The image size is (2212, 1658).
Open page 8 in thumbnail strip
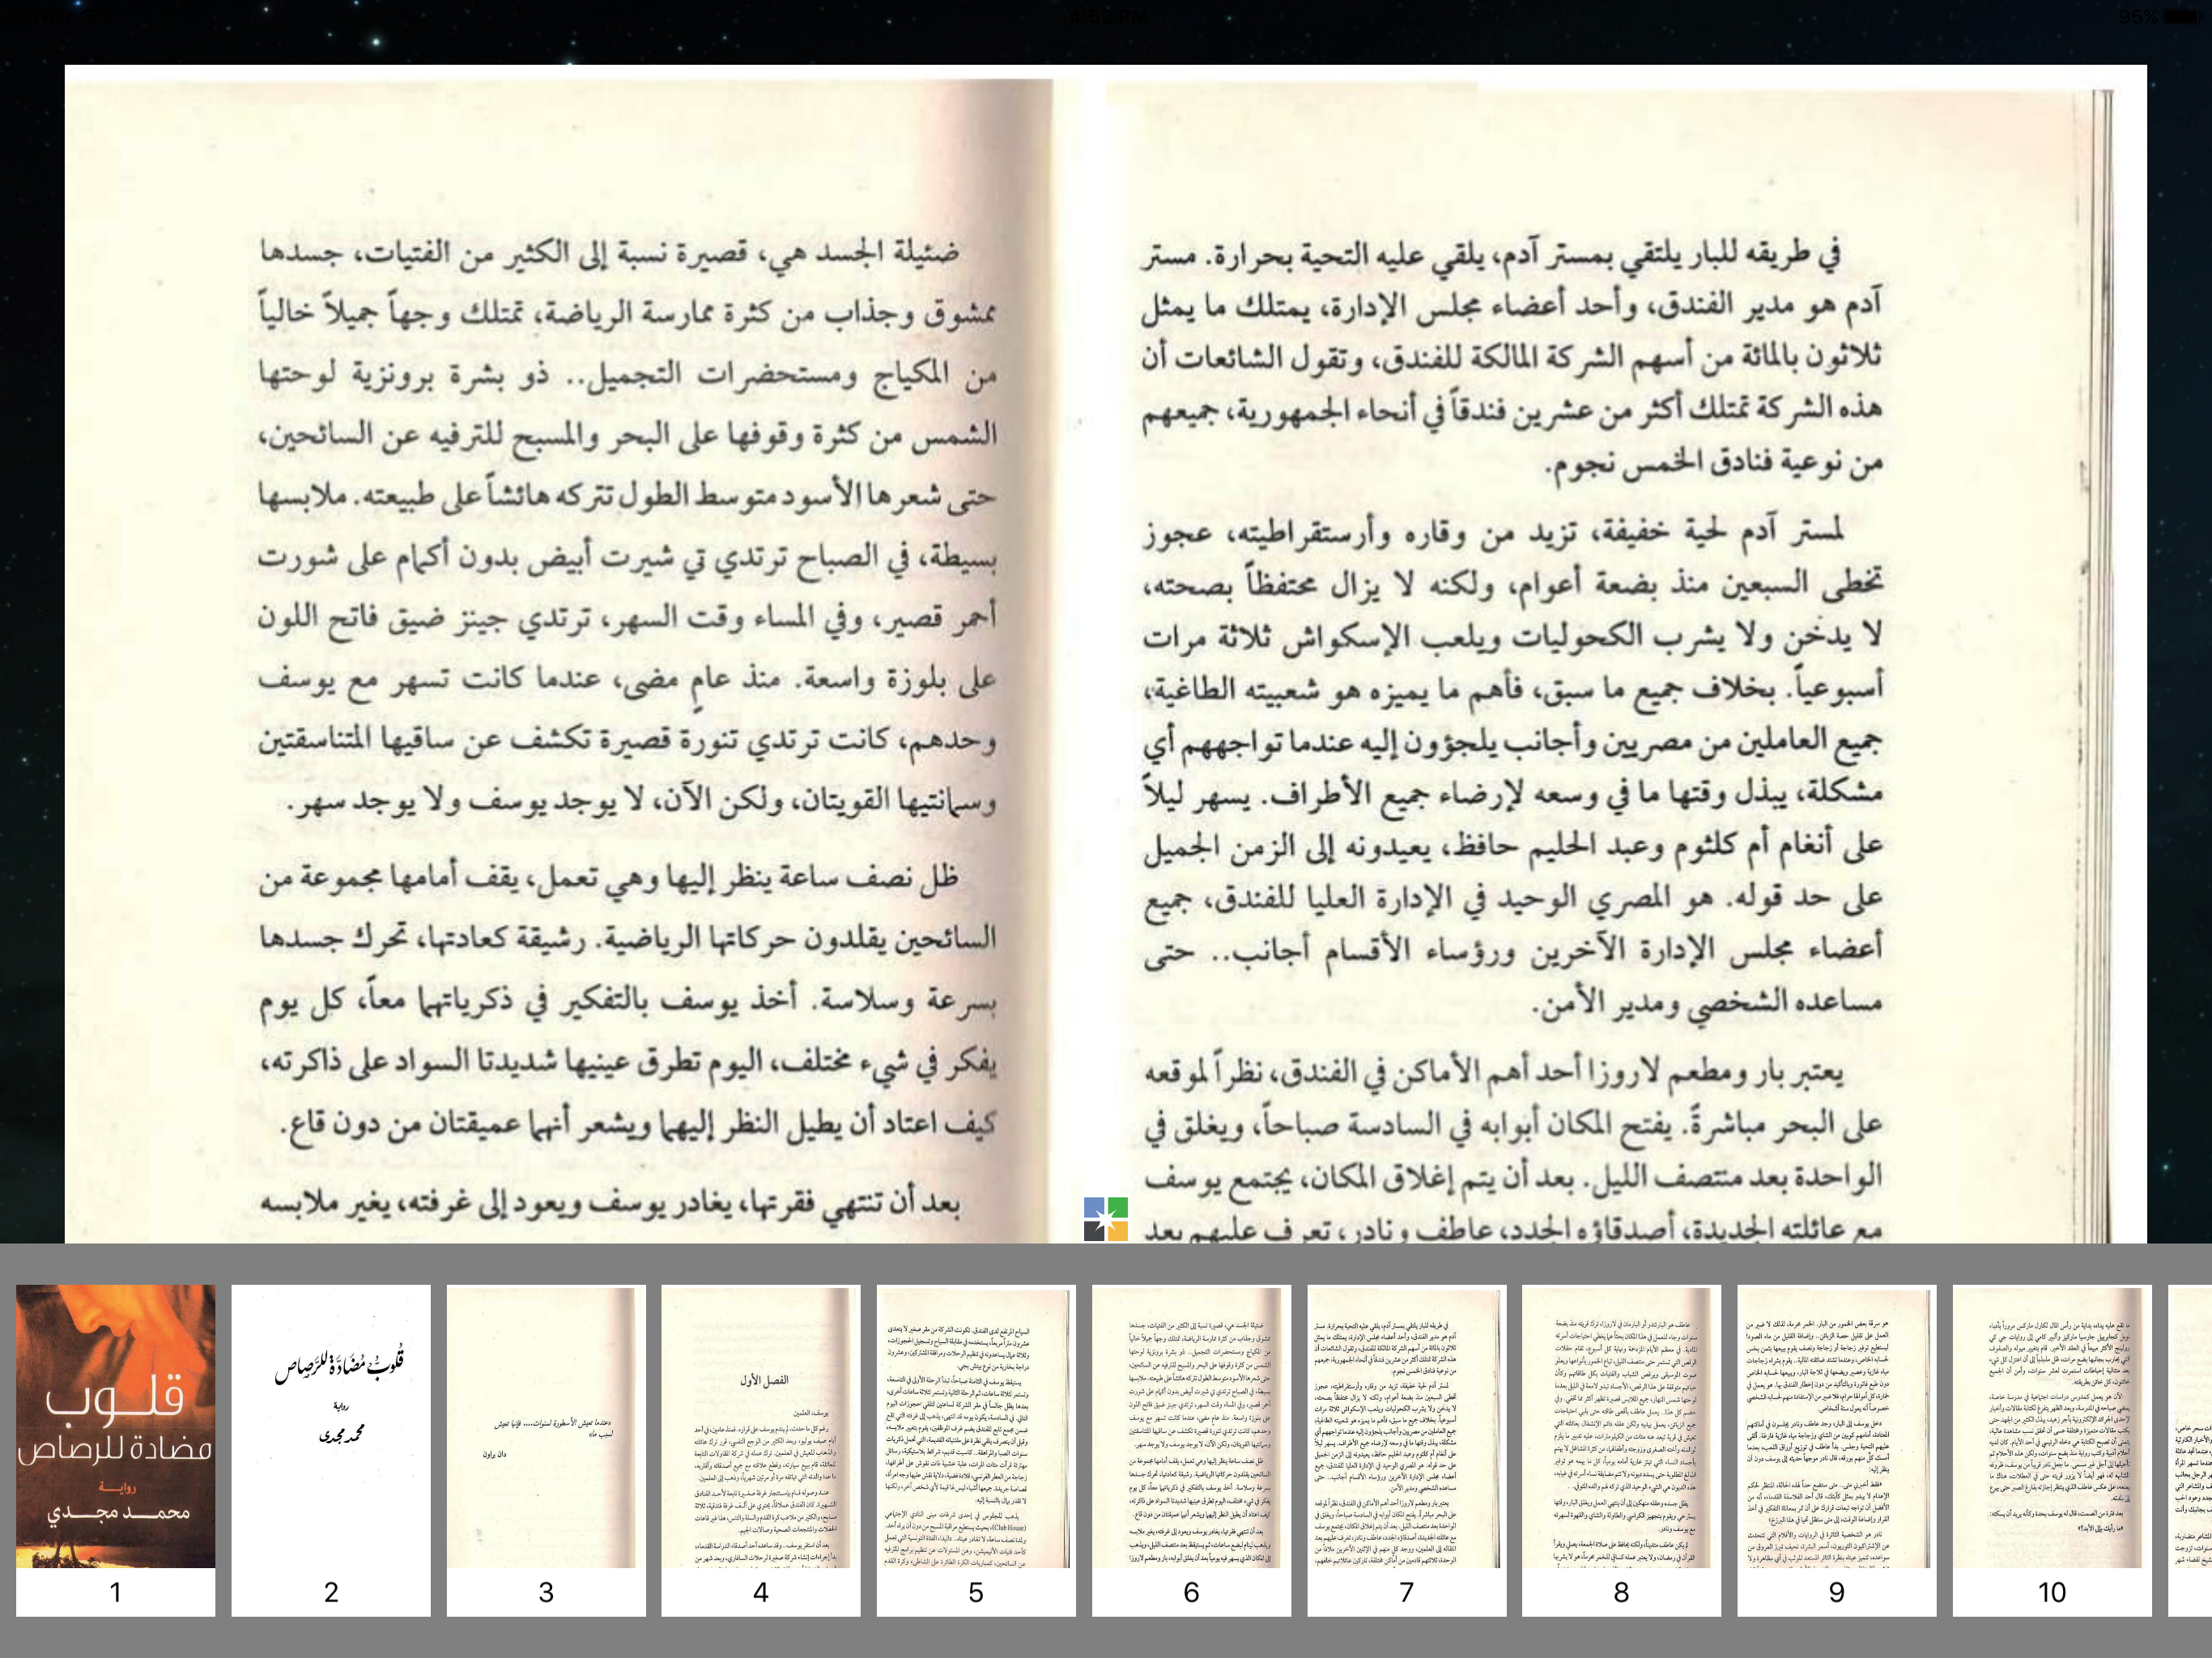click(x=1621, y=1448)
